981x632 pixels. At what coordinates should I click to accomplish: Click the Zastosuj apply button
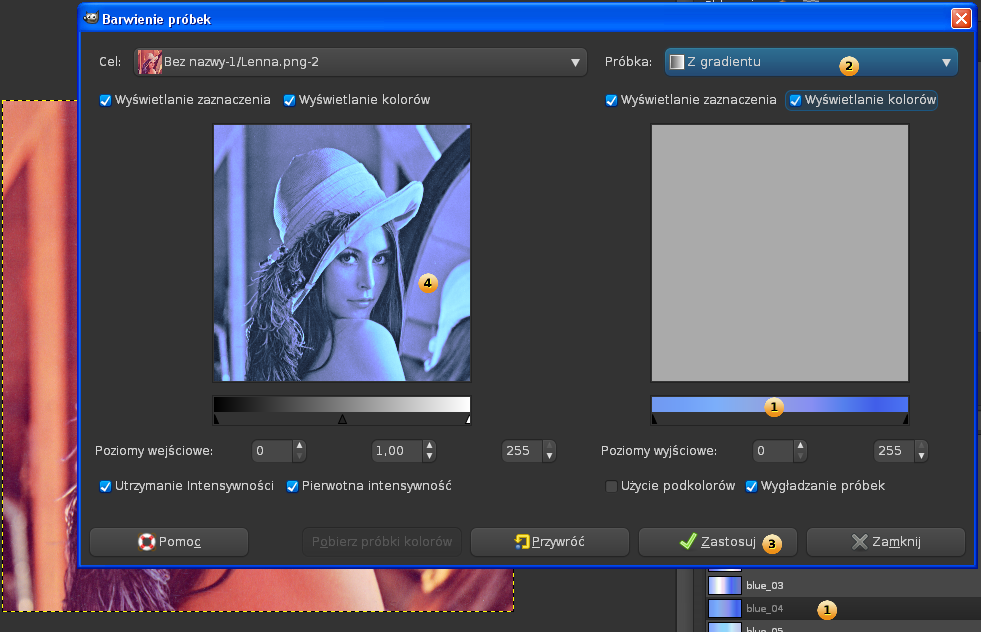[x=718, y=542]
